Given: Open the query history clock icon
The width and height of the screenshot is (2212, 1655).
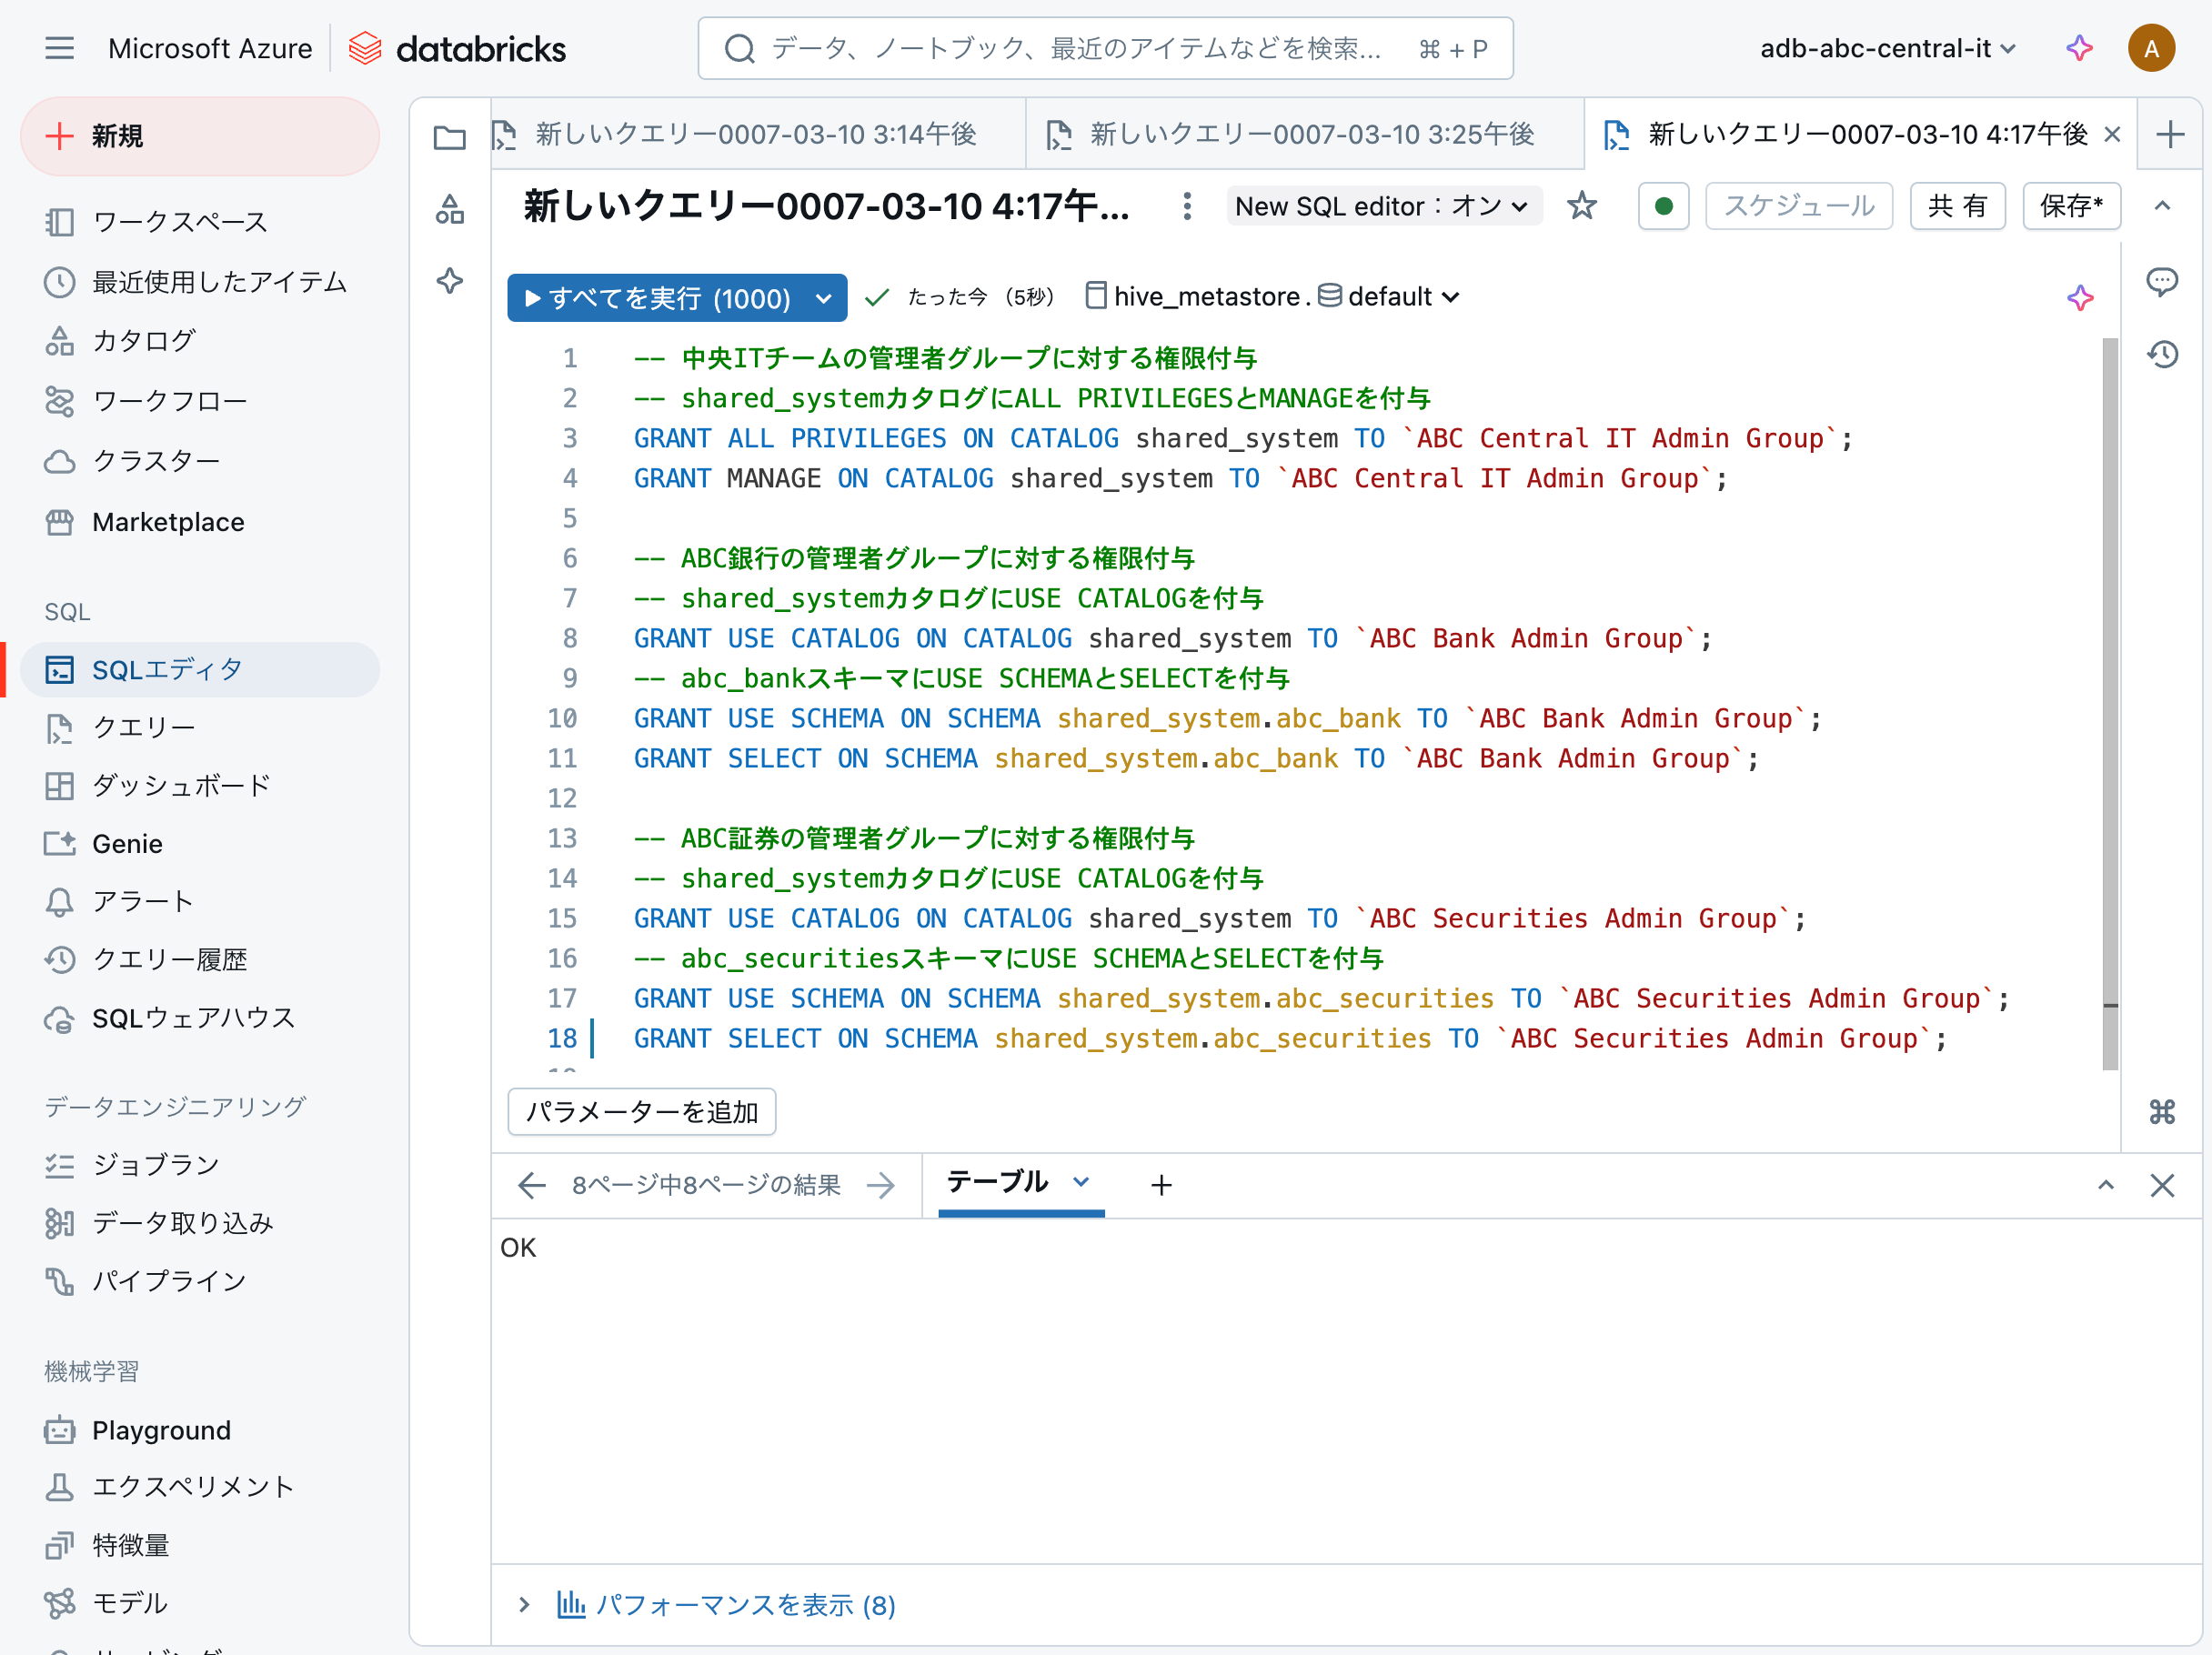Looking at the screenshot, I should click(2162, 354).
